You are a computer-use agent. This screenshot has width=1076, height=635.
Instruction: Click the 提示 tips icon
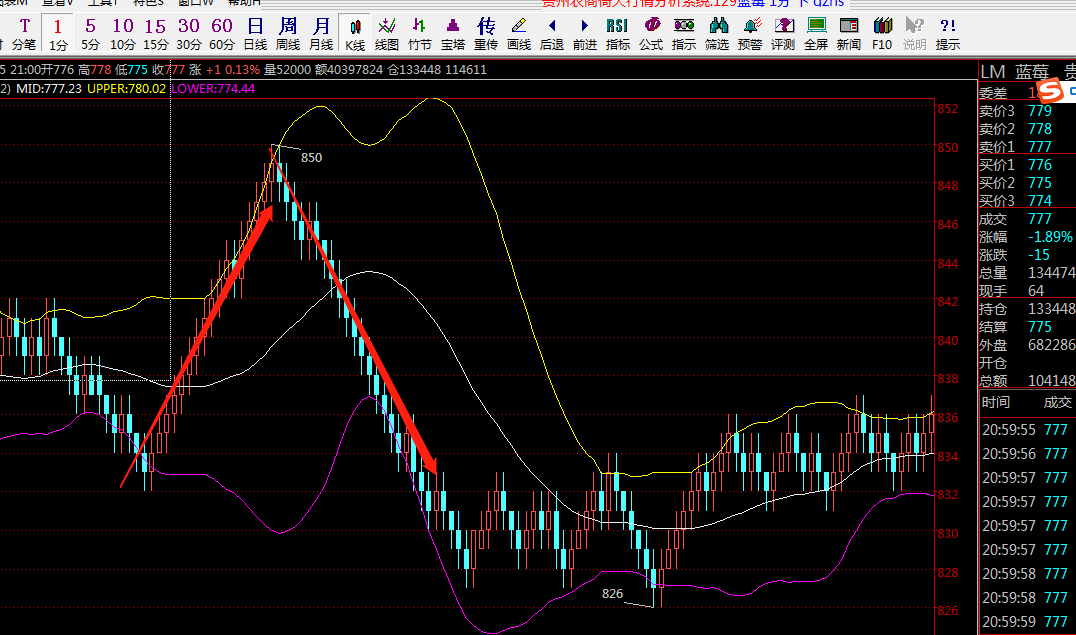click(x=947, y=34)
